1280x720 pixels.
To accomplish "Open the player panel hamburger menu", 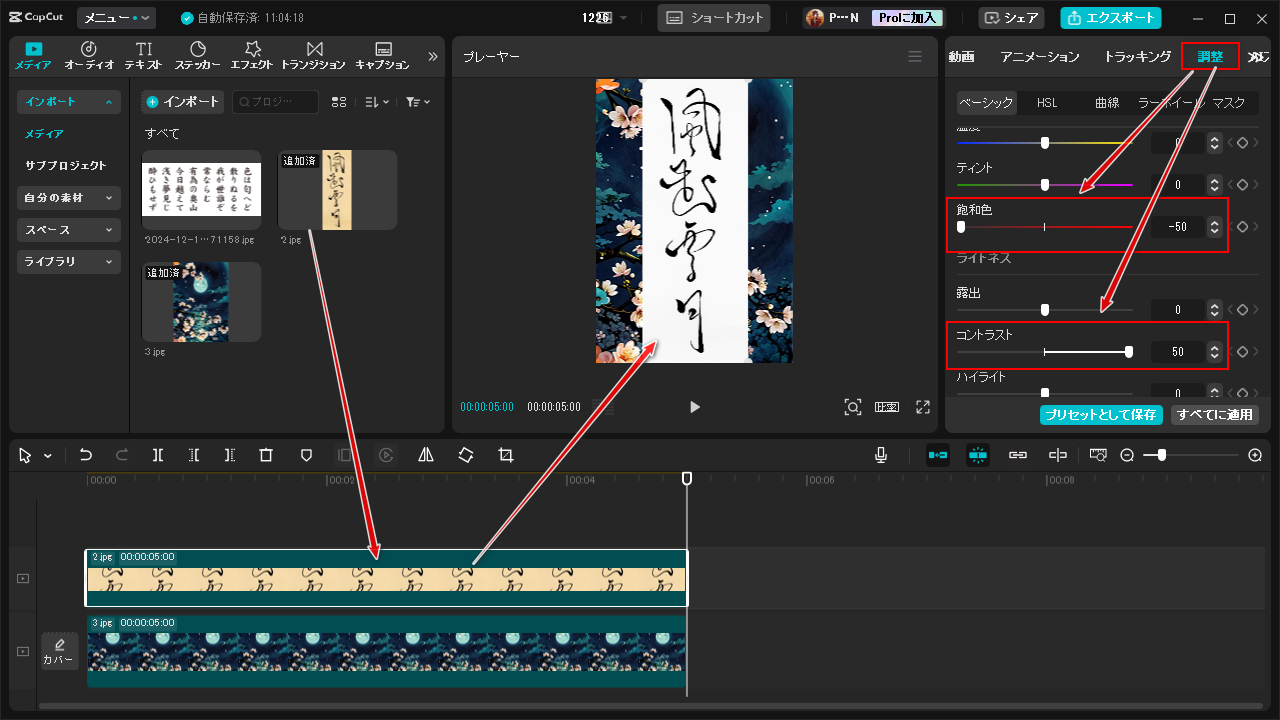I will click(x=915, y=57).
